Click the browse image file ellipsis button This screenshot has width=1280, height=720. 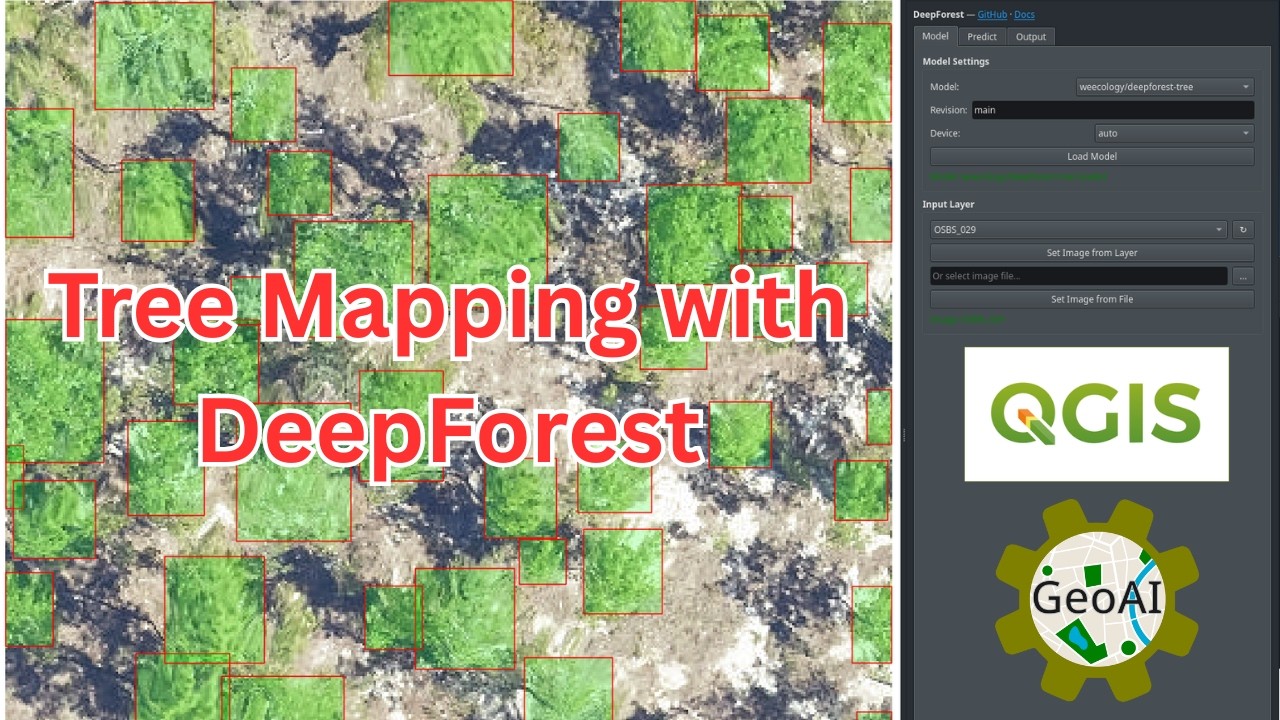1243,276
